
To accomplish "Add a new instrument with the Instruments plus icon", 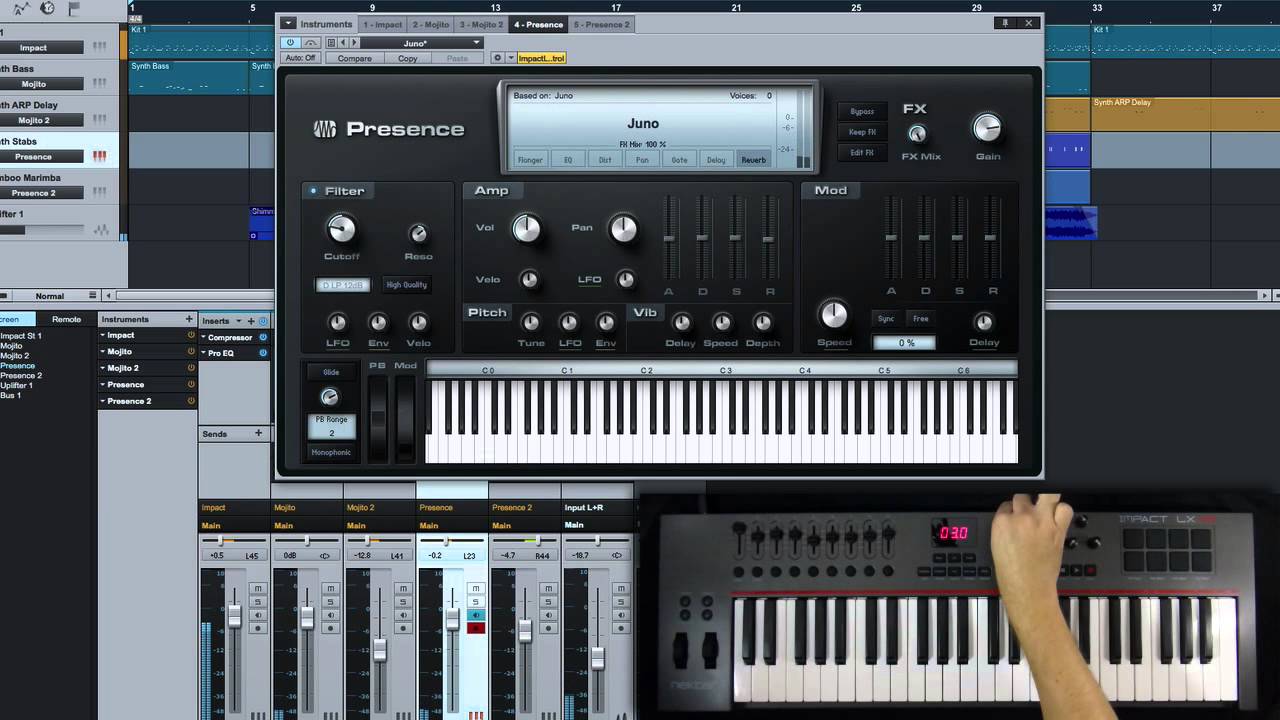I will pyautogui.click(x=189, y=319).
